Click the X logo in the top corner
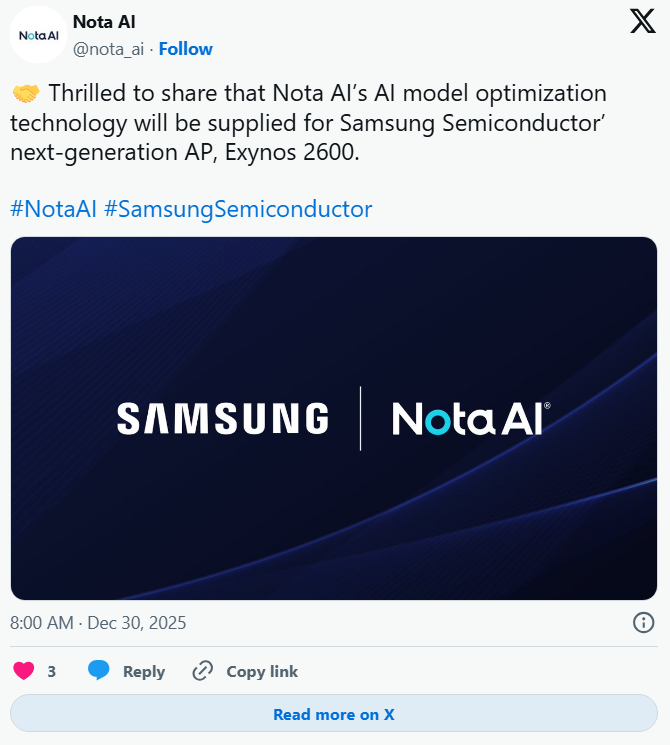Screen dimensions: 670x745 [x=643, y=22]
